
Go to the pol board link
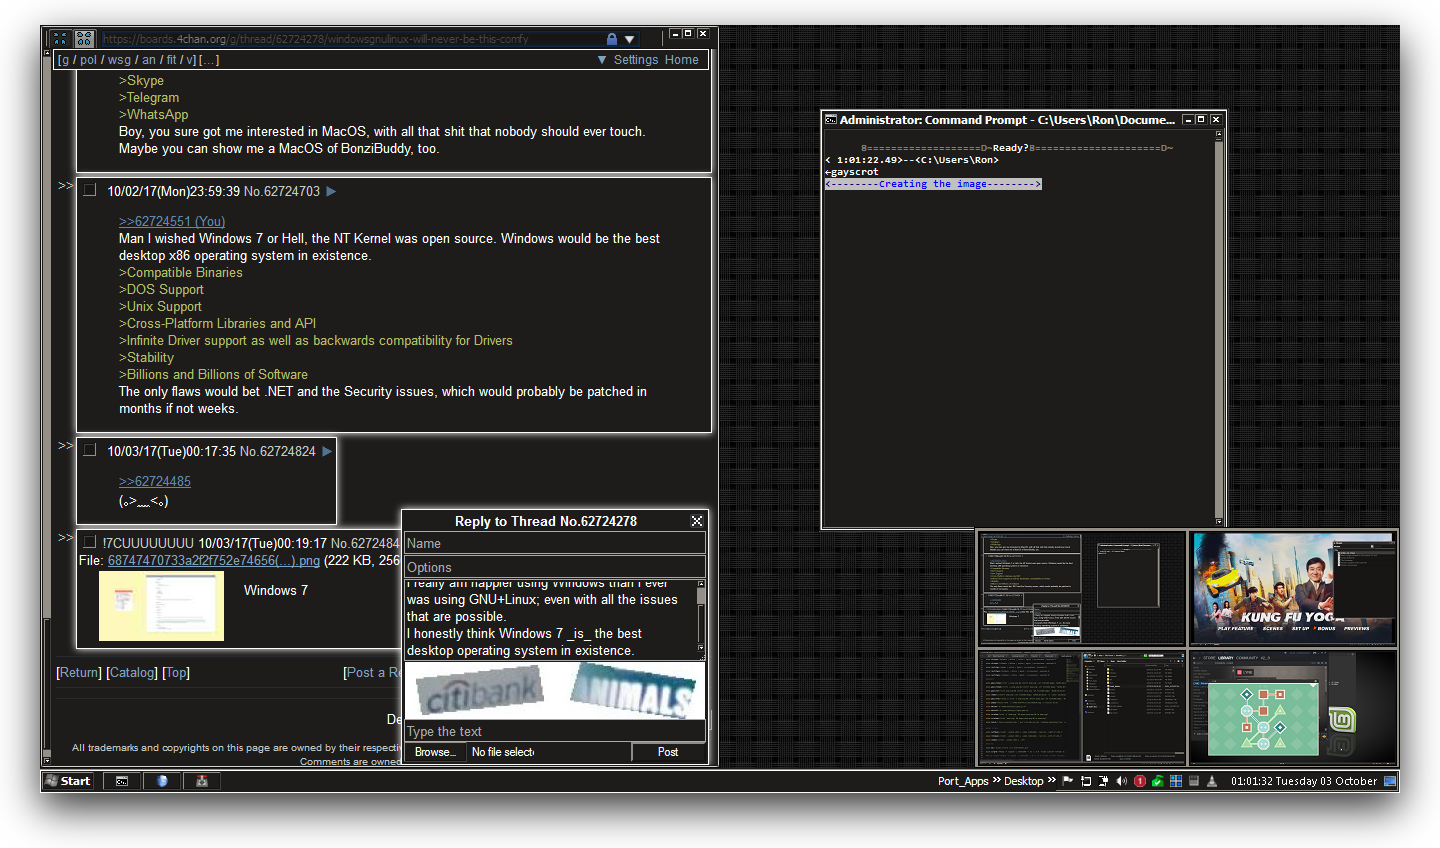[x=89, y=60]
